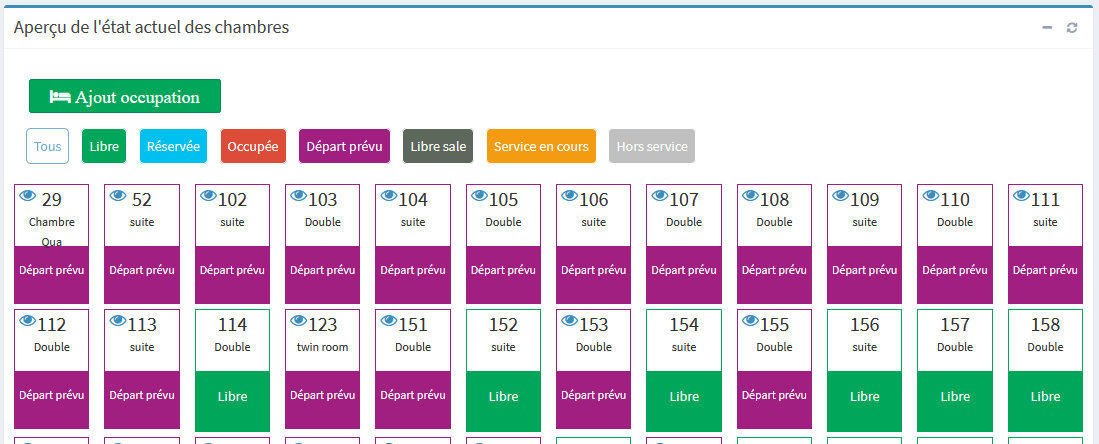Screen dimensions: 1099x444
Task: Open eye icon for room 111
Action: [x=1021, y=197]
